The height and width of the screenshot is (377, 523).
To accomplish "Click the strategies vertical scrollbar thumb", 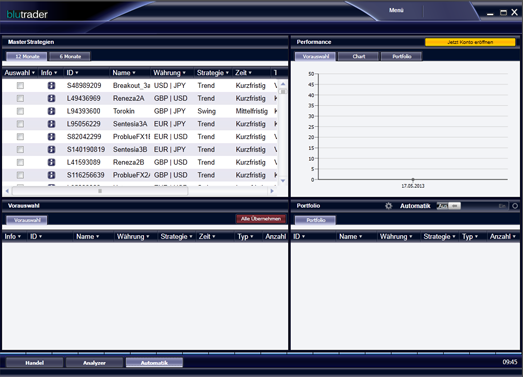I will click(x=283, y=91).
